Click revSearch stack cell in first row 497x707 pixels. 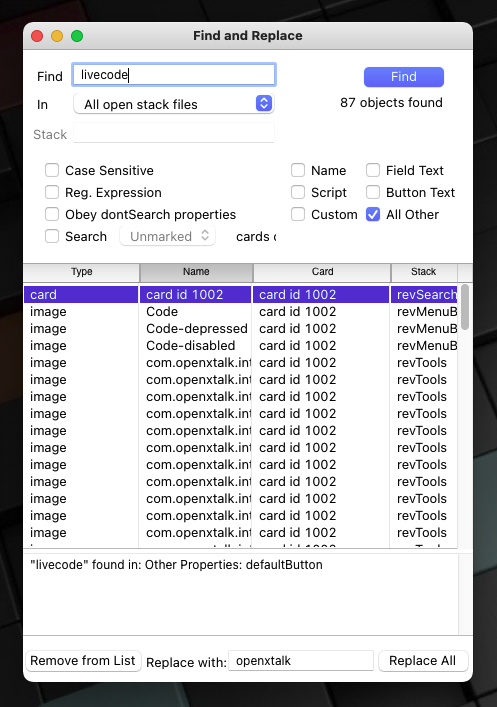(x=424, y=294)
